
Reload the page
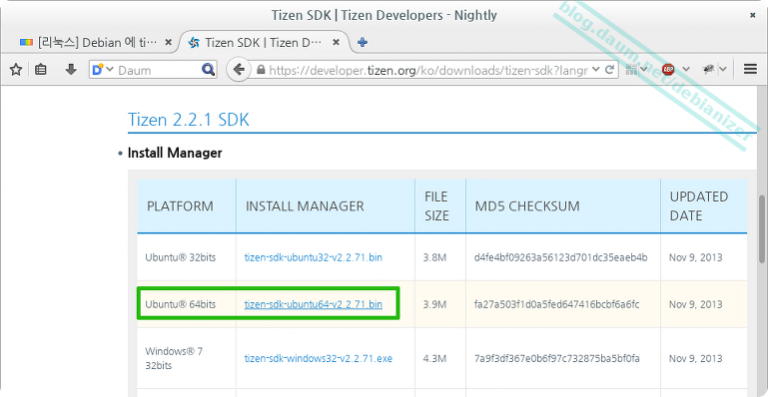[x=610, y=70]
